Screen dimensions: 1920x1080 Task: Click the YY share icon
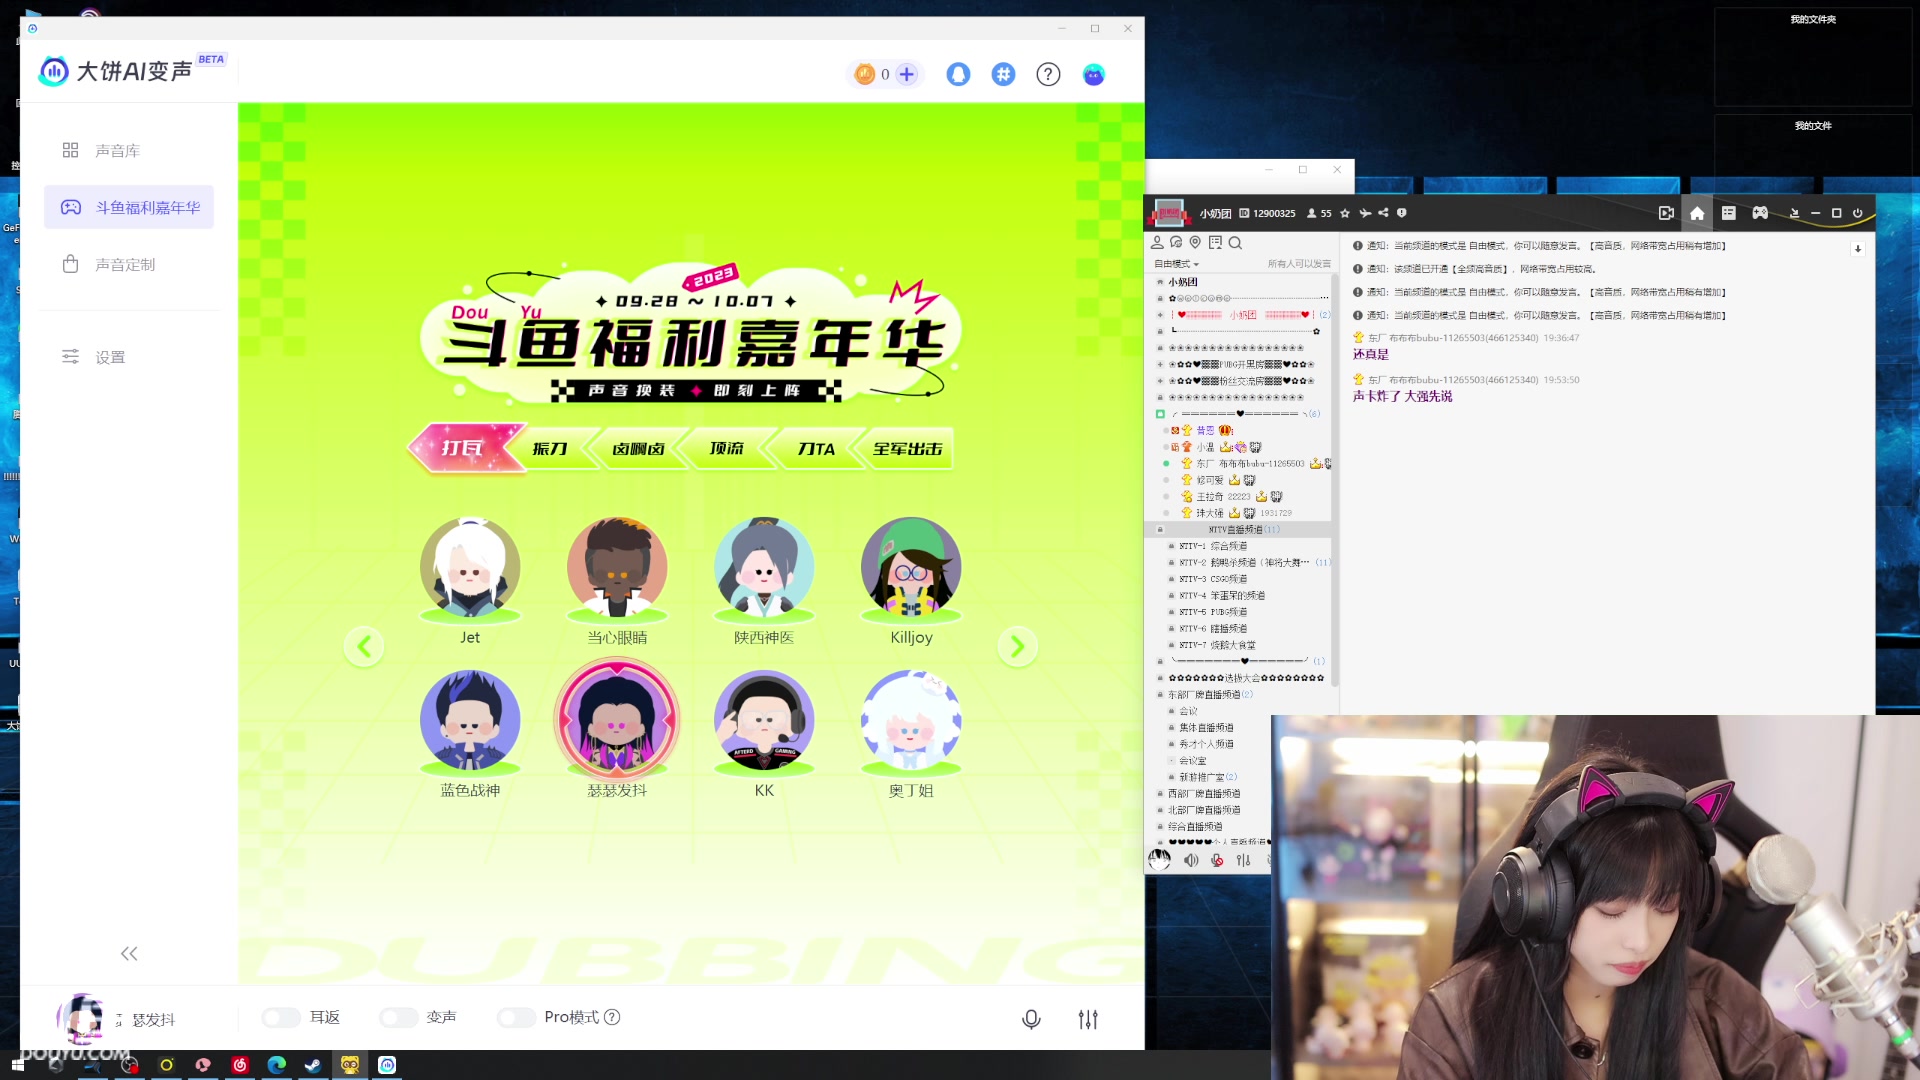point(1383,213)
